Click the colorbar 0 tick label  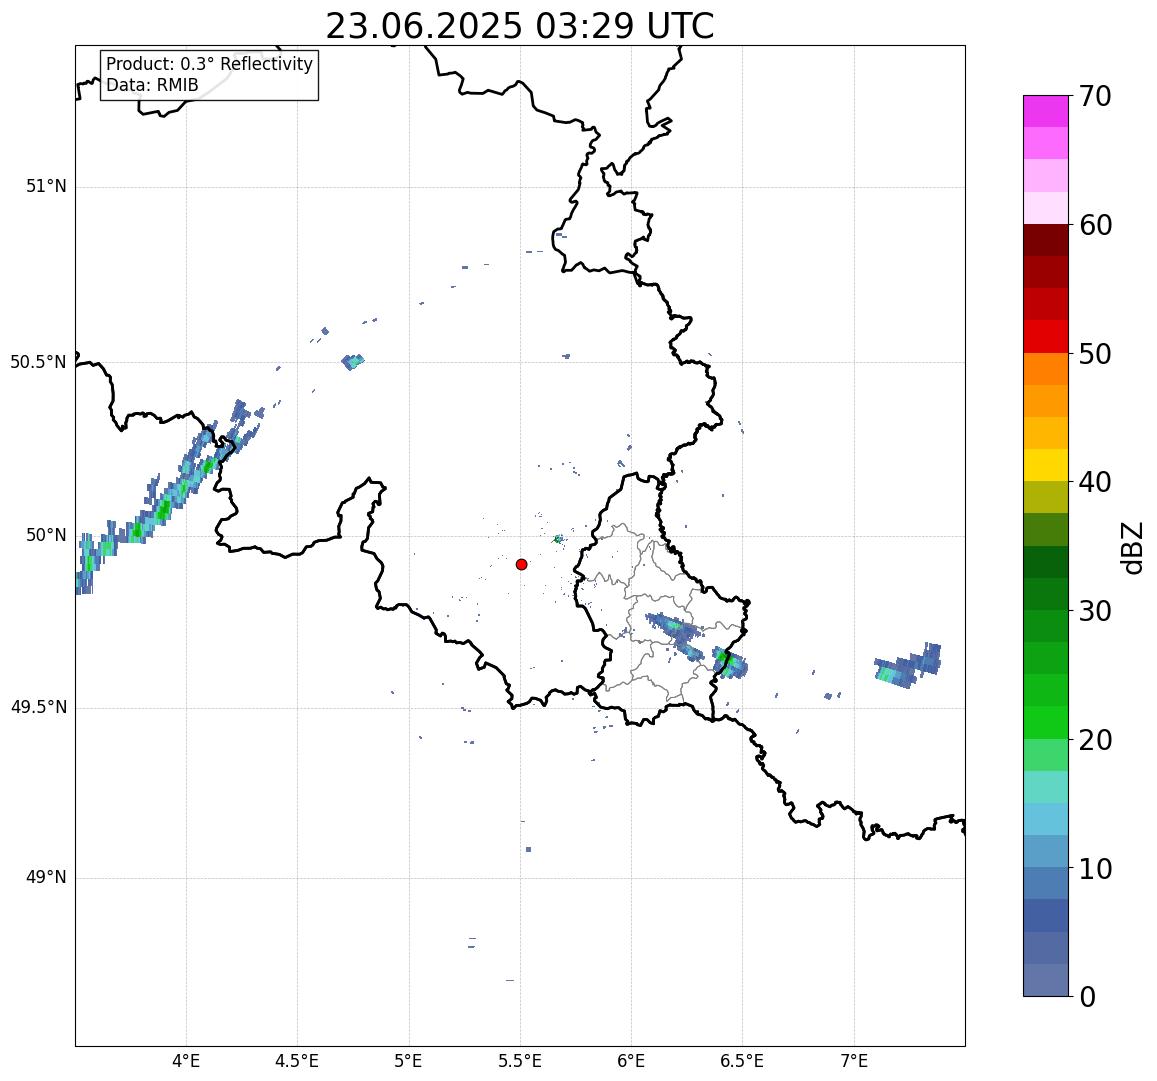(x=1088, y=997)
